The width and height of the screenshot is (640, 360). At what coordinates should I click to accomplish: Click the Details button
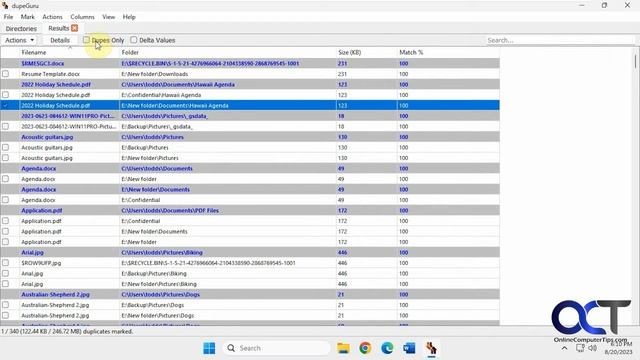point(60,40)
